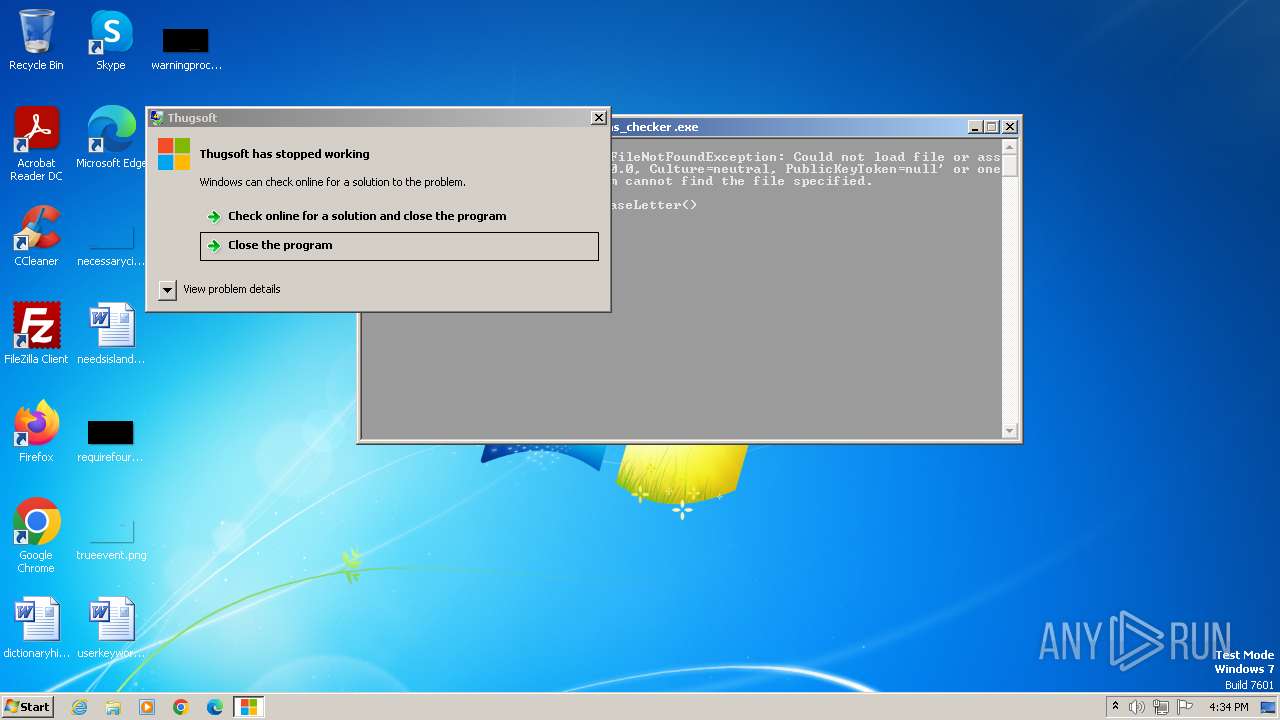Open the Recycle Bin desktop icon

pos(36,40)
